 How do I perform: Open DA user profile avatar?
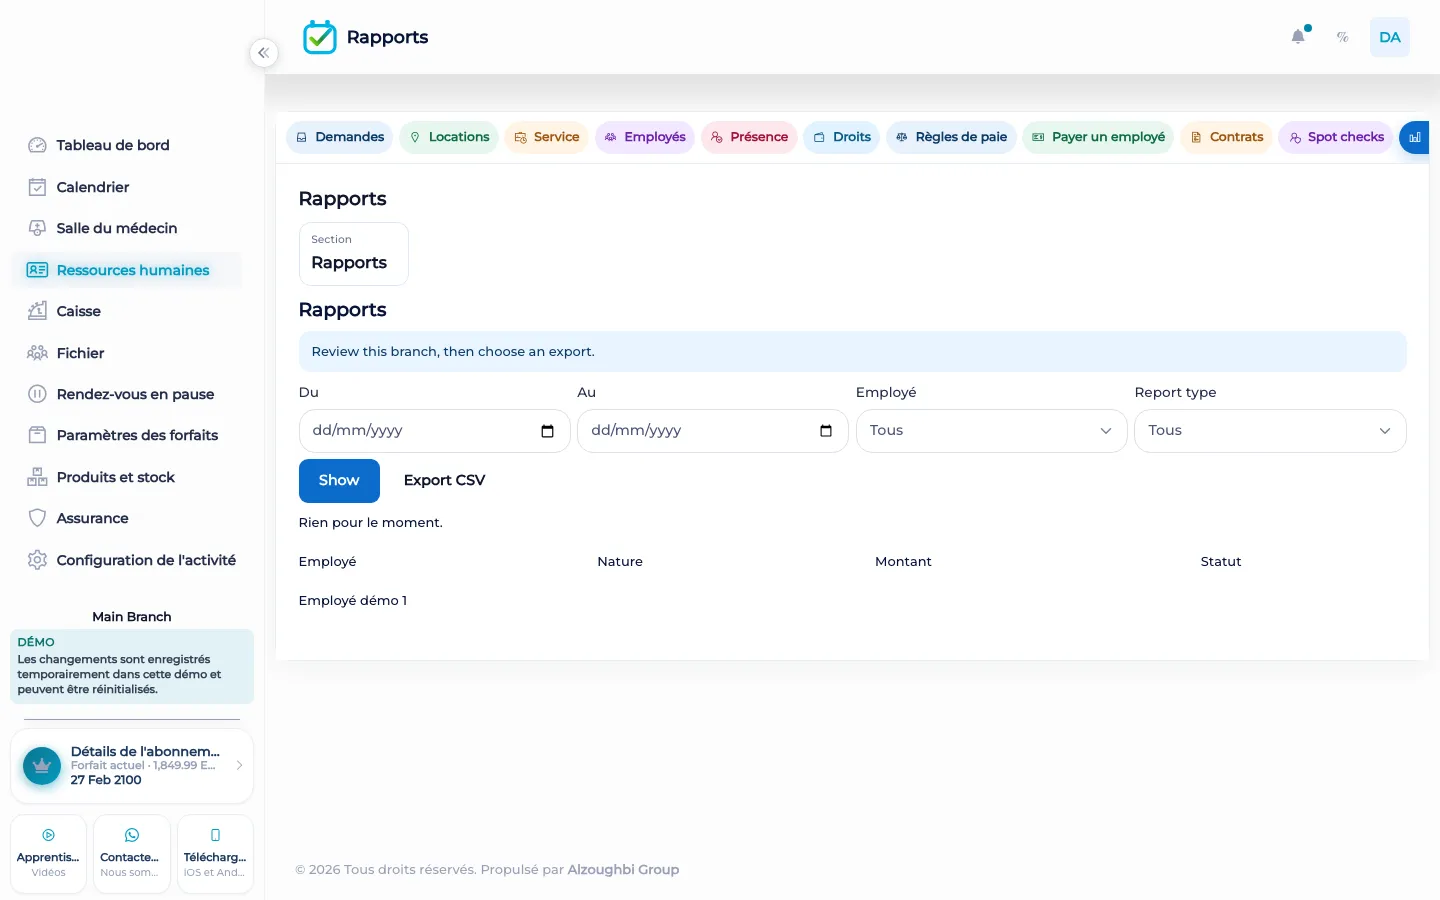pyautogui.click(x=1390, y=37)
